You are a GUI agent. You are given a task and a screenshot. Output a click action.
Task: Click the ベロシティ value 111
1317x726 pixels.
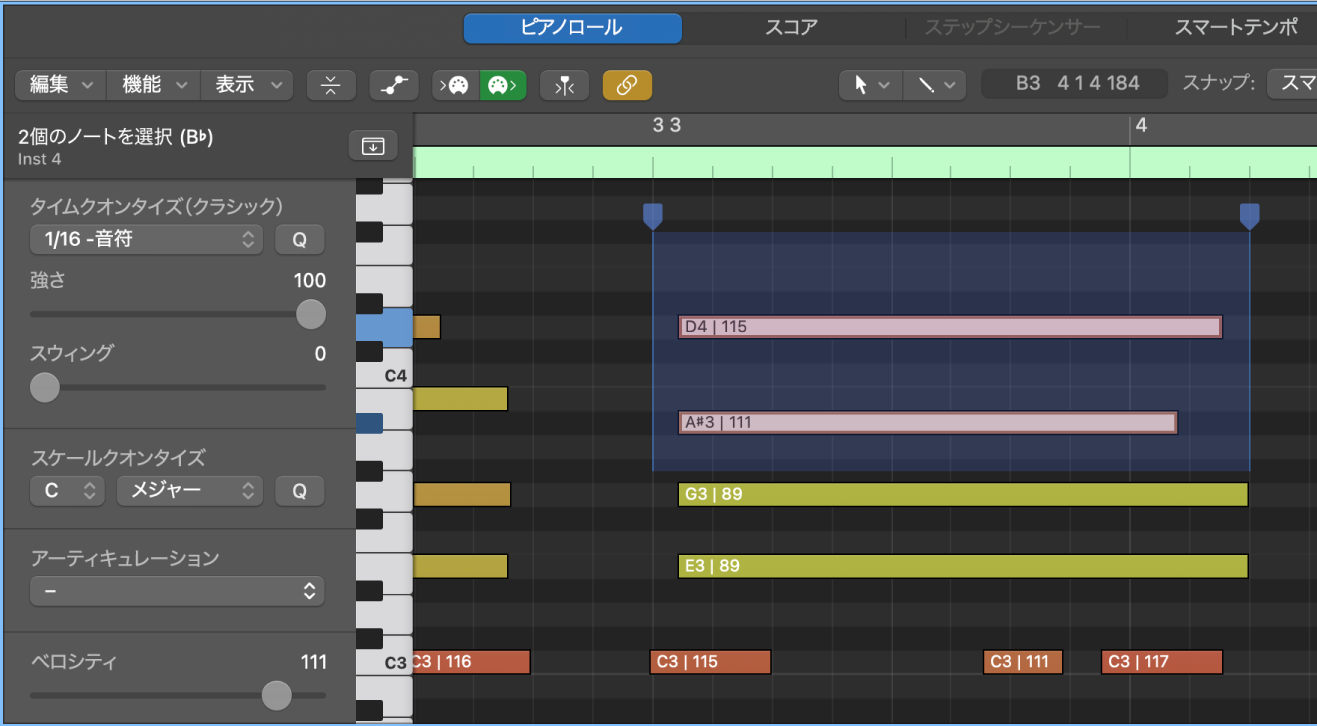tap(314, 662)
